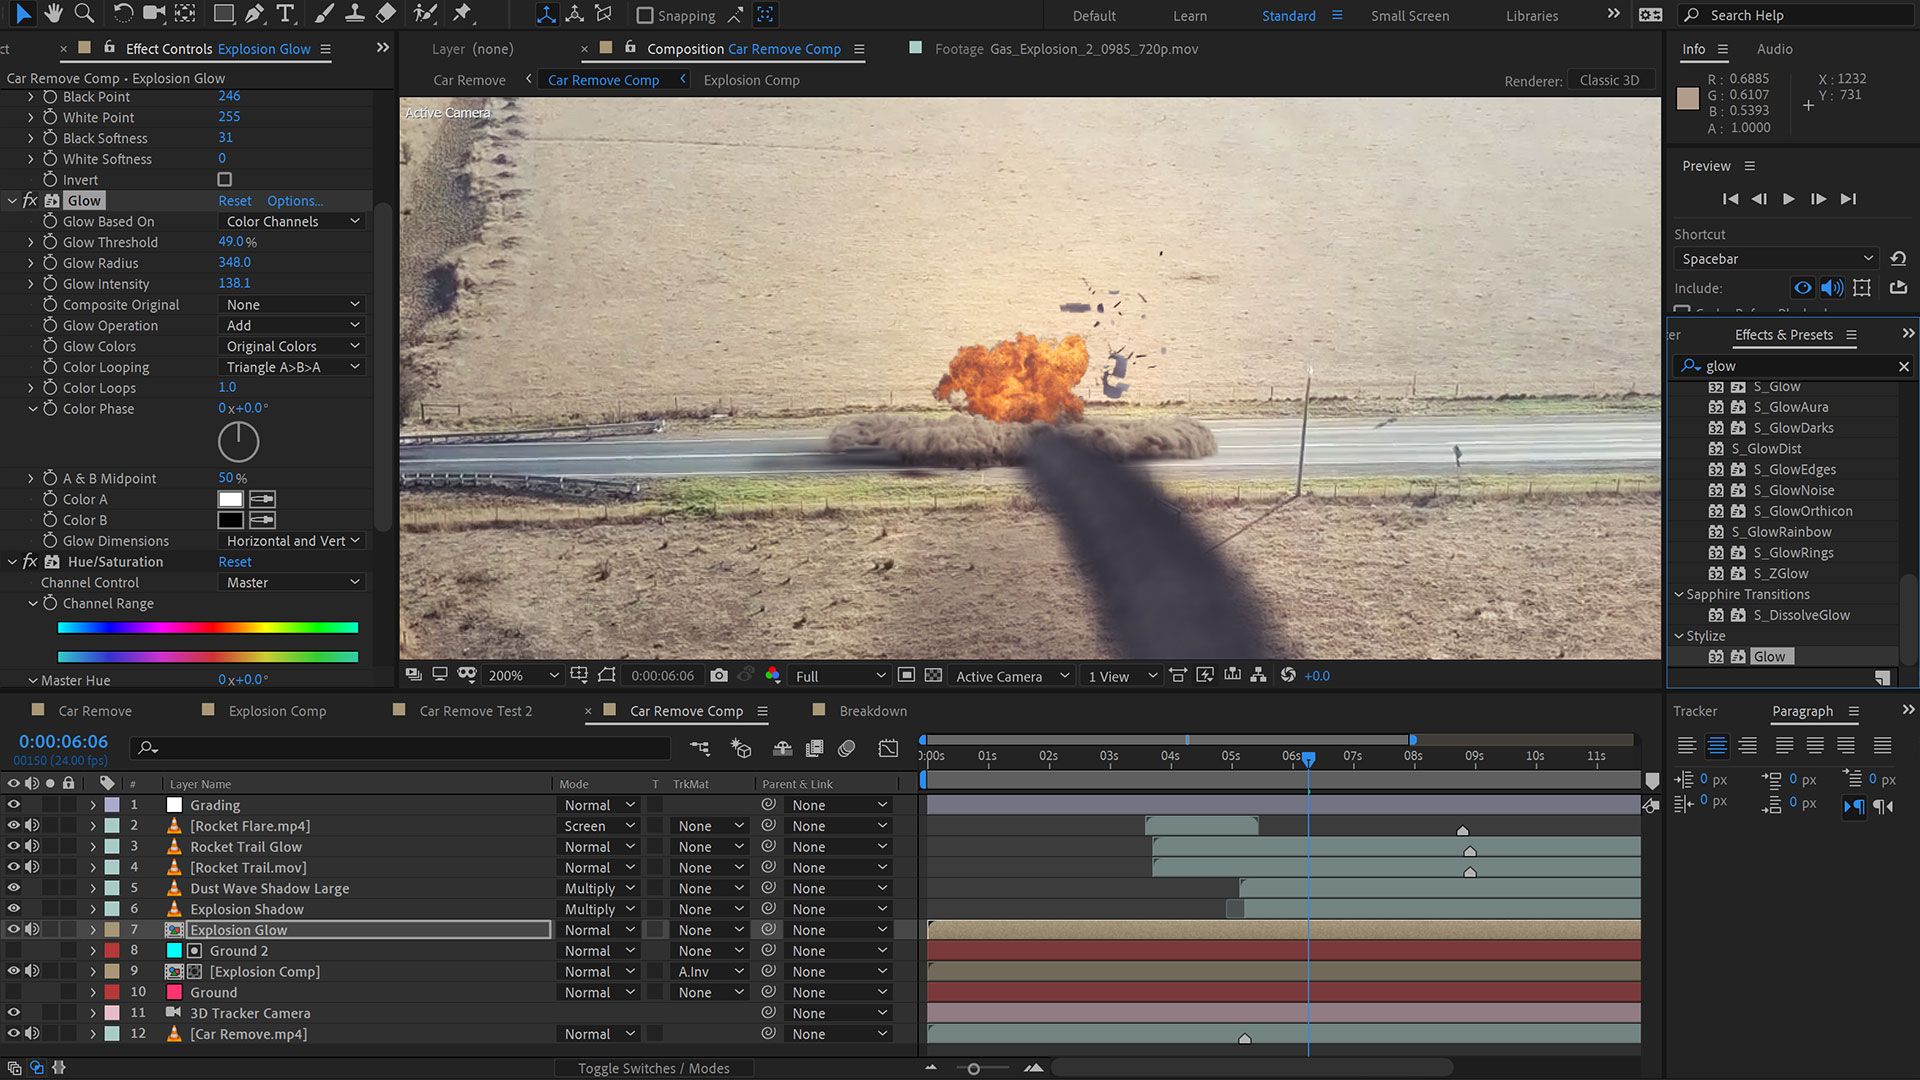Open the composition flowchart icon in viewer
1920x1080 pixels.
coord(1258,676)
